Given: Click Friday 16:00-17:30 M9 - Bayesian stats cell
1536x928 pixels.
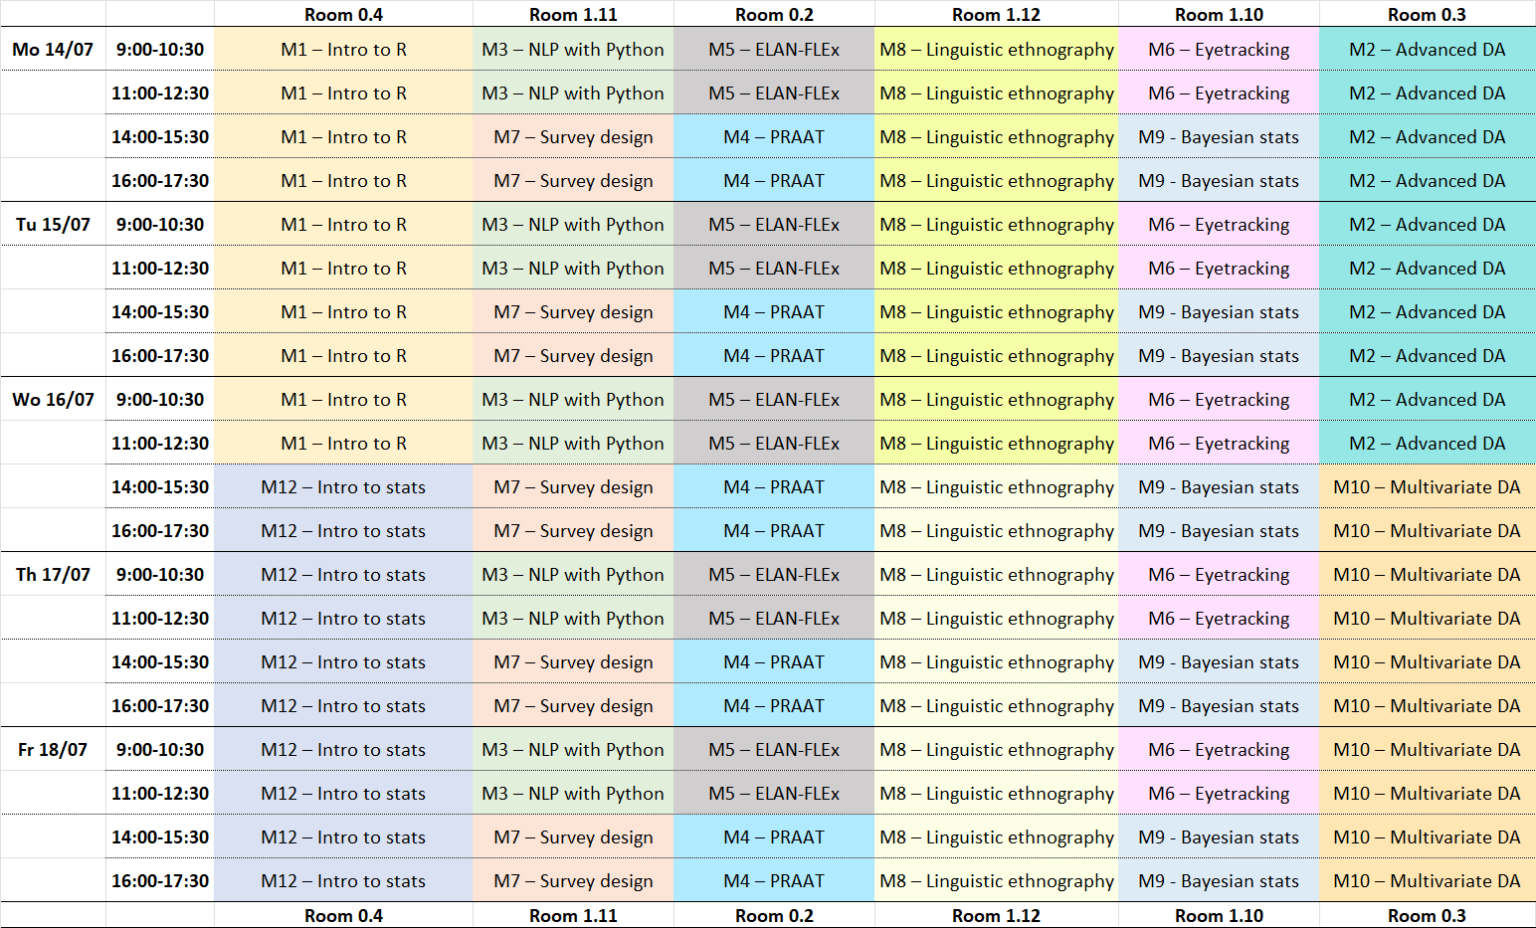Looking at the screenshot, I should [x=1218, y=881].
